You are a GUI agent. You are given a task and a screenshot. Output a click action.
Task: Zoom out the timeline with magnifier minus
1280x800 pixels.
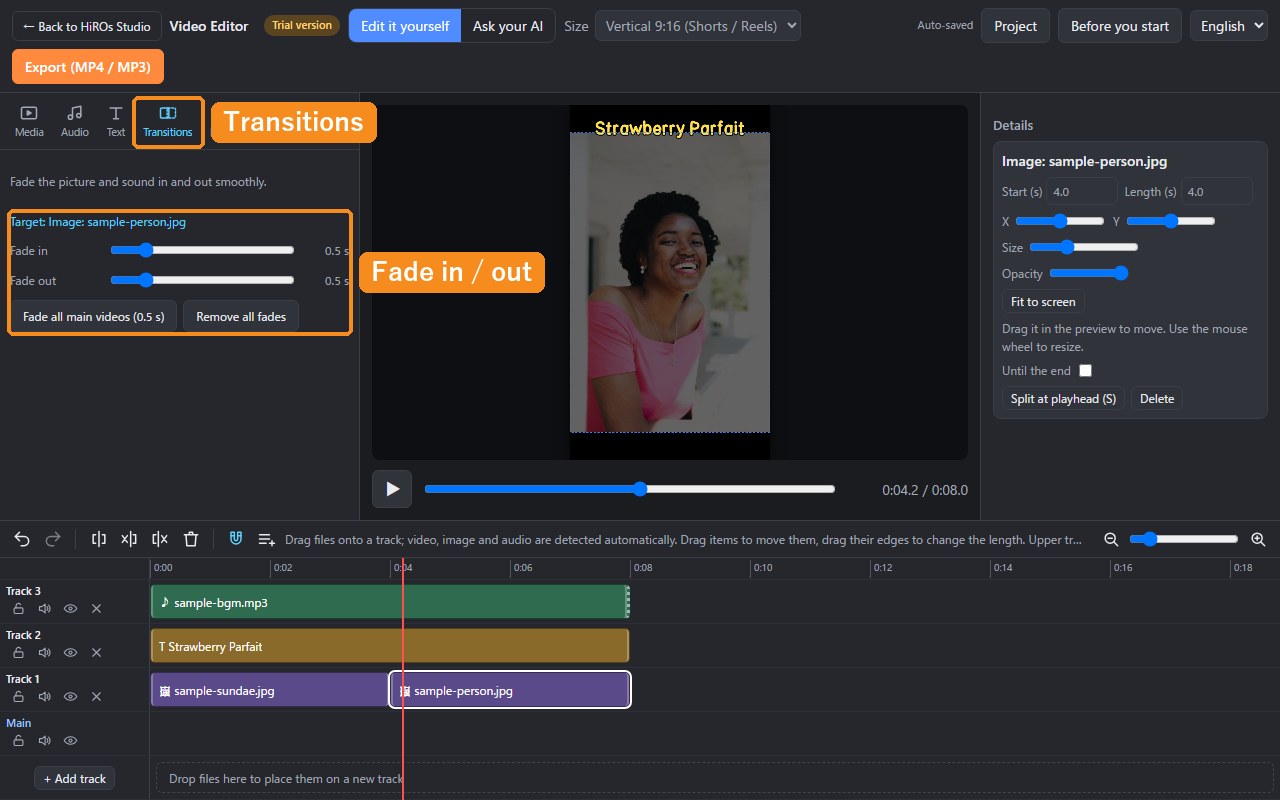pos(1111,539)
